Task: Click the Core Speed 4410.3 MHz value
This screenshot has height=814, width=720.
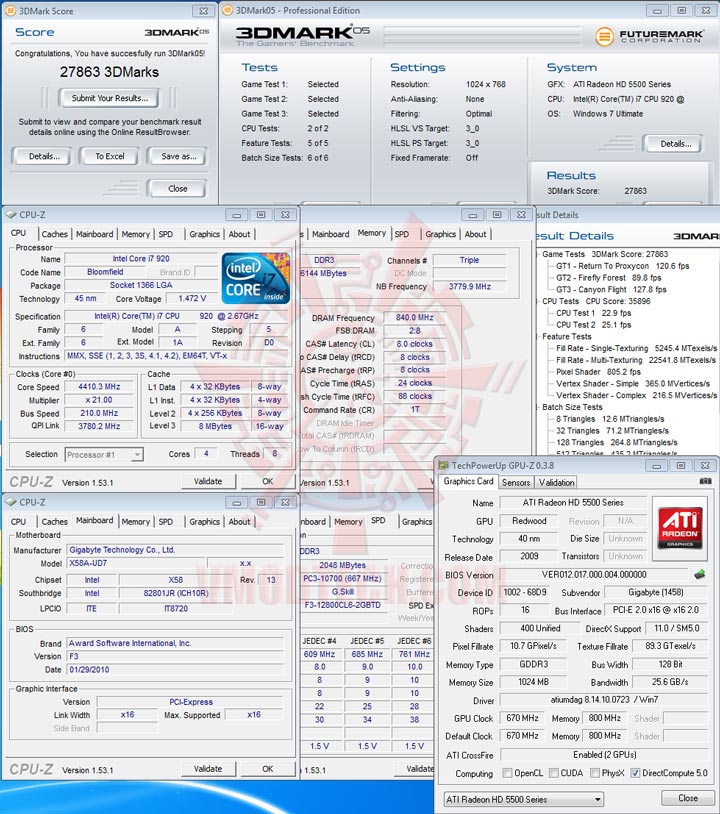Action: (x=99, y=387)
